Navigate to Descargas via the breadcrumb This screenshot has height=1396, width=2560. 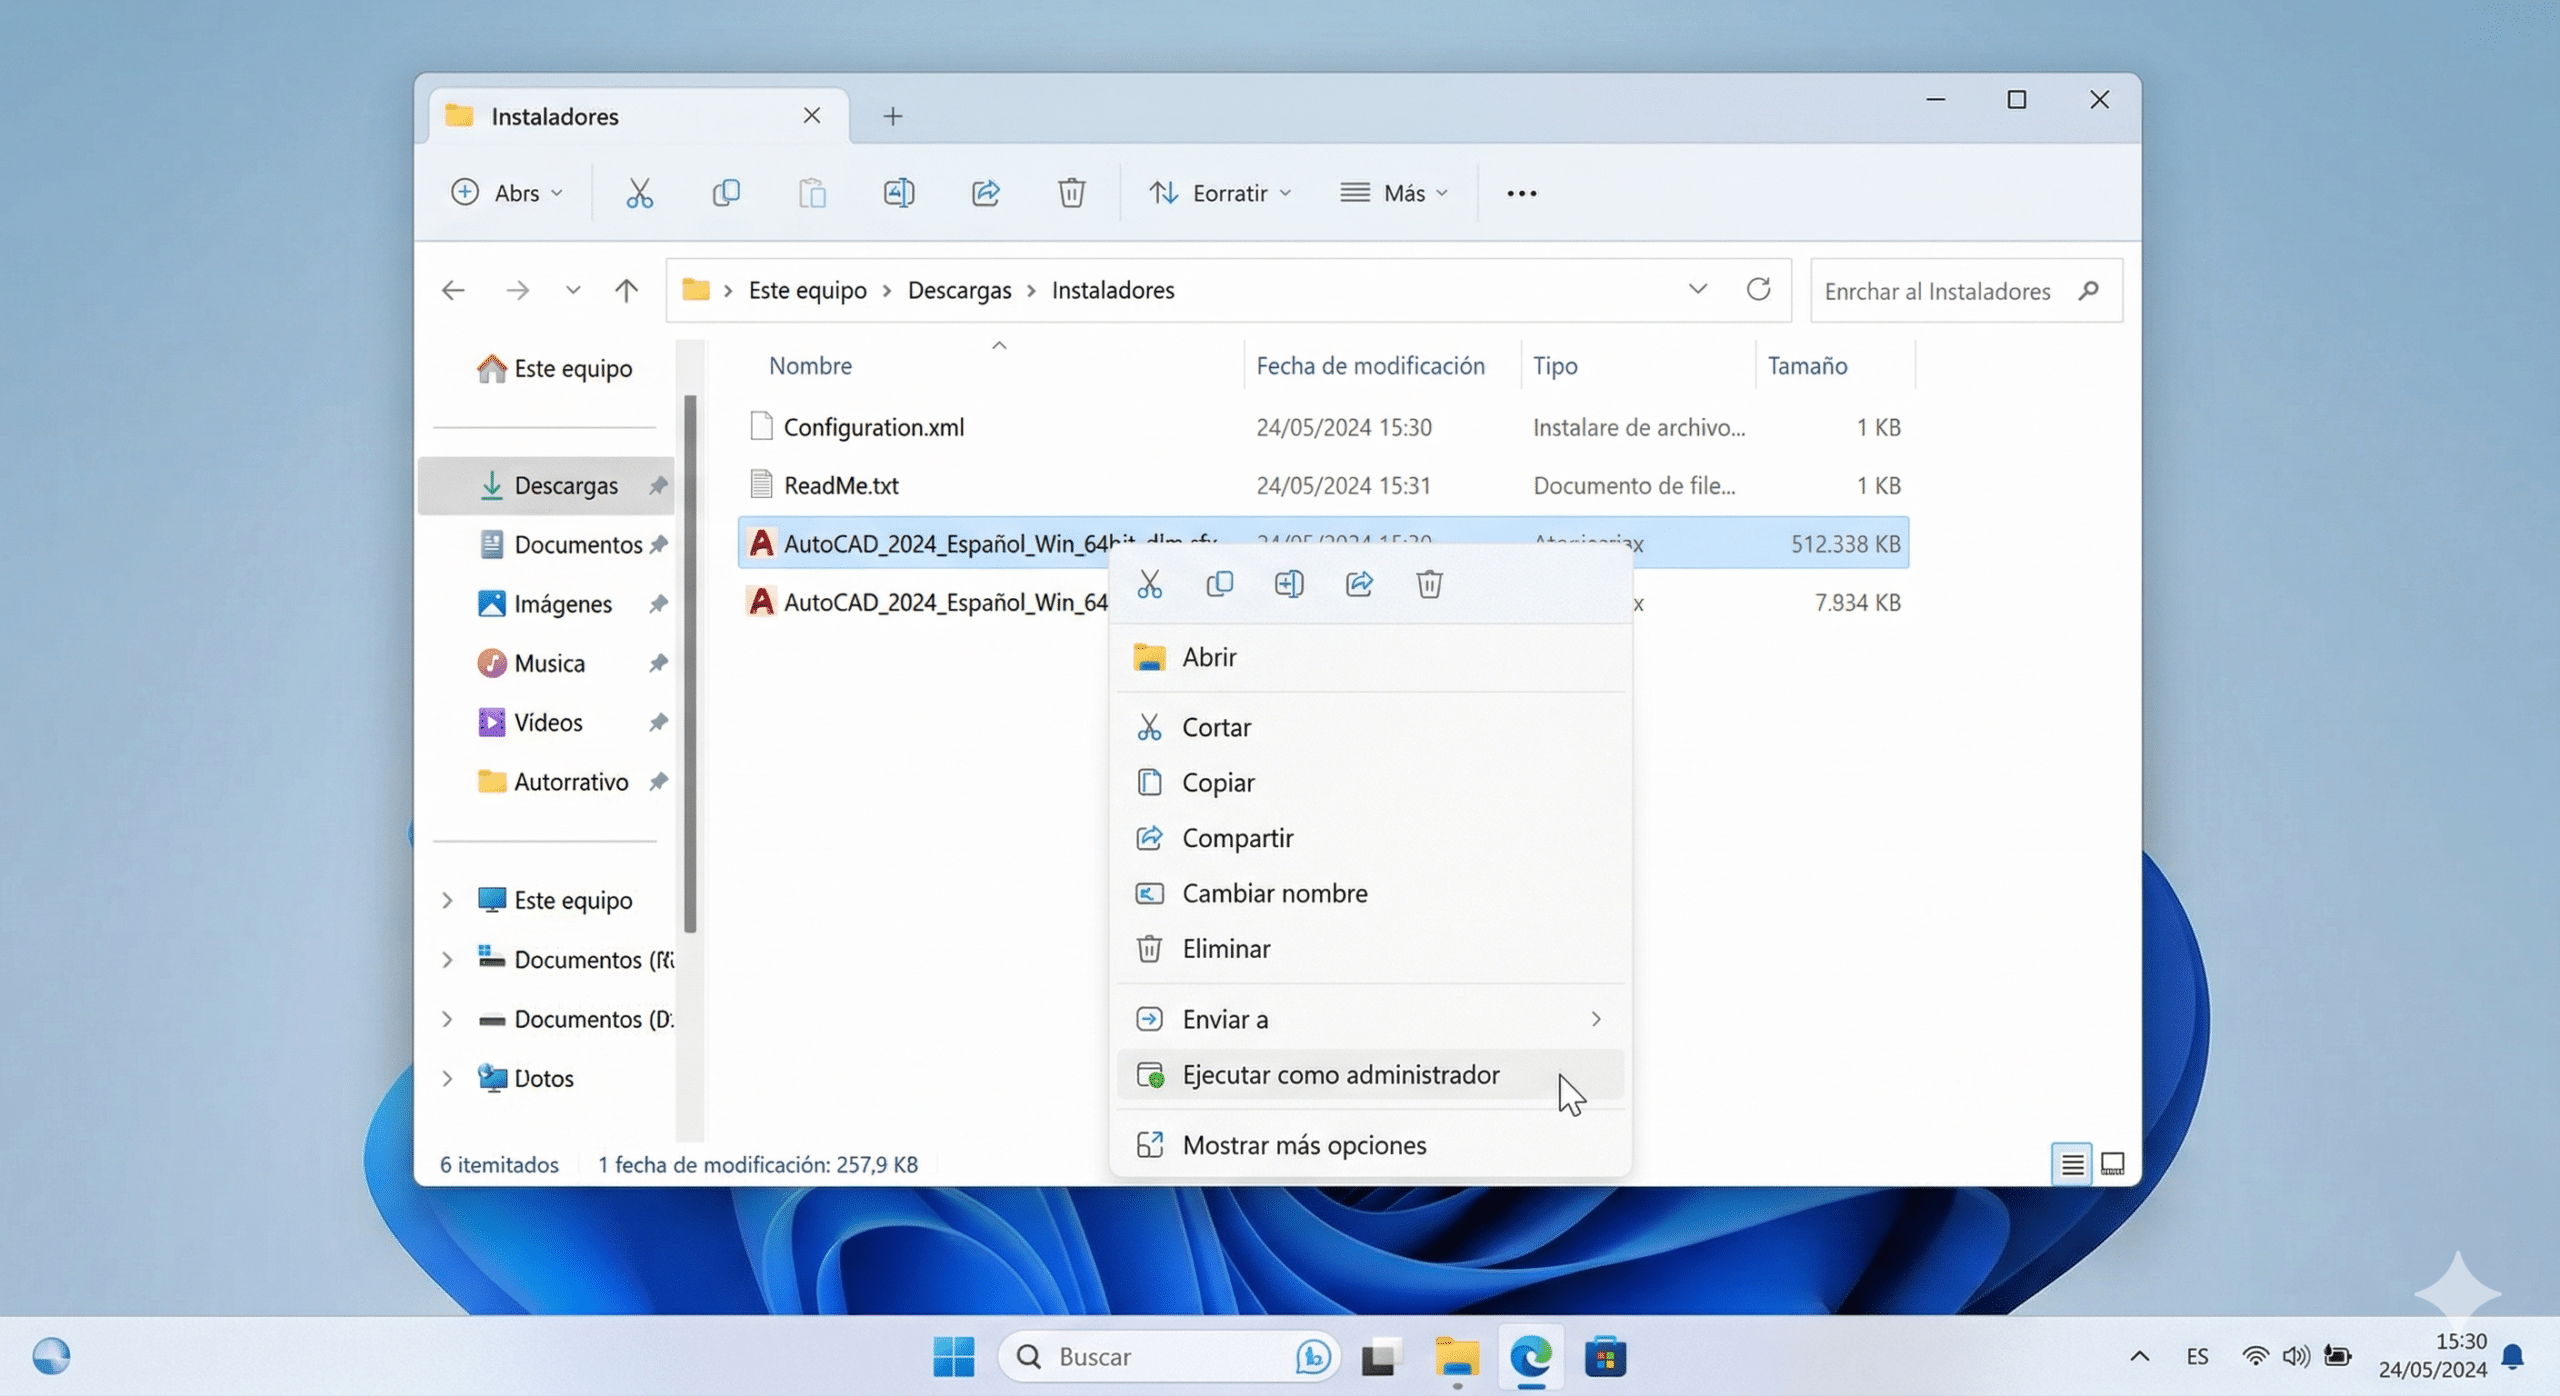[x=958, y=290]
